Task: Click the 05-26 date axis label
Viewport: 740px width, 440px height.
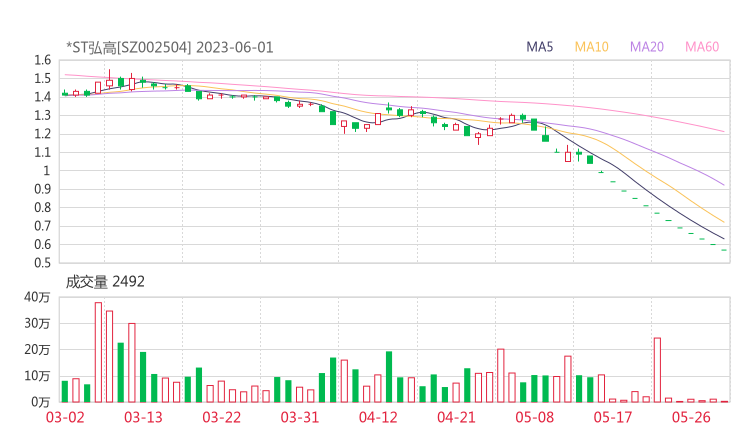Action: click(691, 417)
